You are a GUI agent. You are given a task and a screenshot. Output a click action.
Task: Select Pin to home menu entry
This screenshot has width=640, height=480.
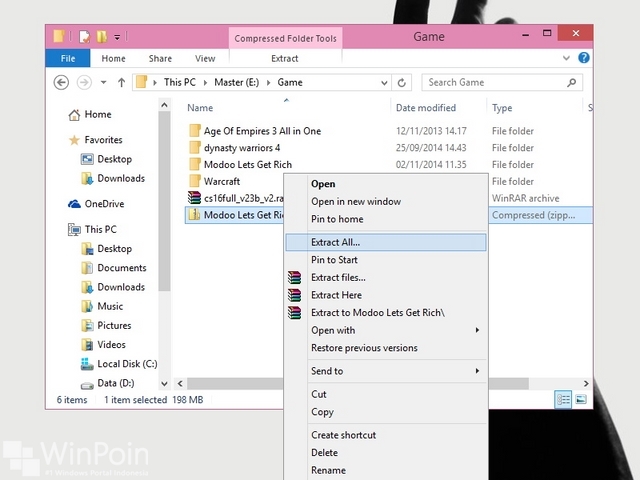386,219
